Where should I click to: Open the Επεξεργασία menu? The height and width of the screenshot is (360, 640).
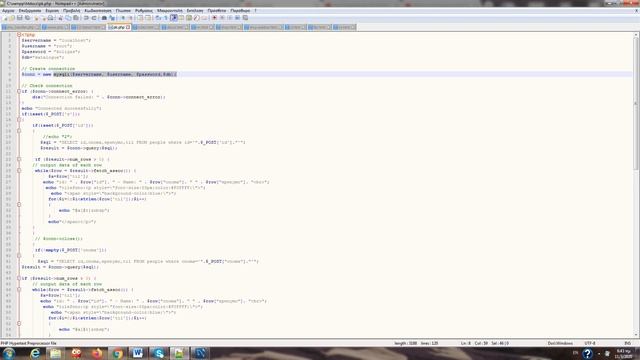30,11
